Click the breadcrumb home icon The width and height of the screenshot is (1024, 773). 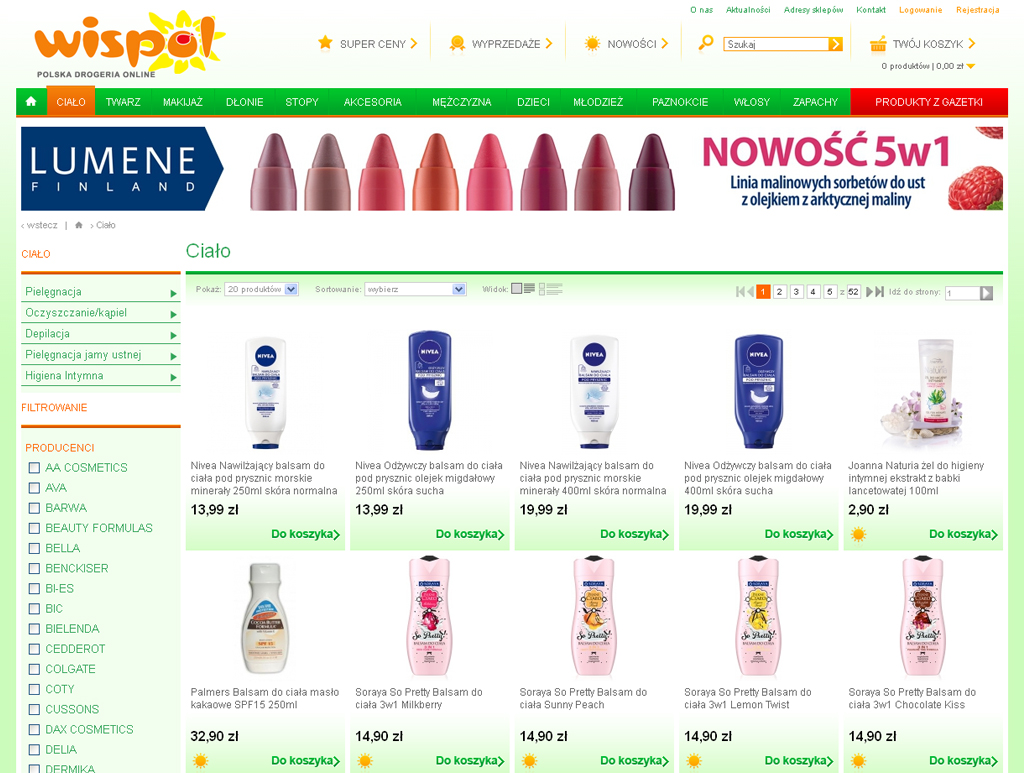[x=78, y=225]
